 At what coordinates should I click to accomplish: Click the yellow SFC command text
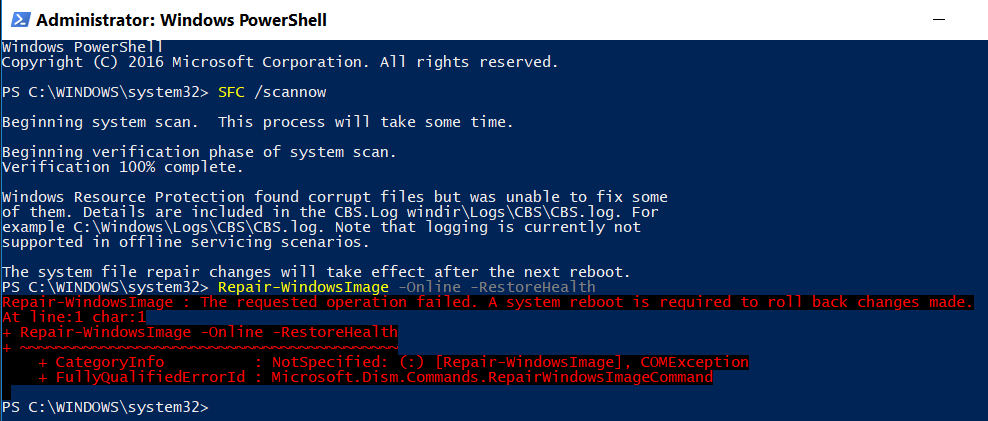pos(231,93)
